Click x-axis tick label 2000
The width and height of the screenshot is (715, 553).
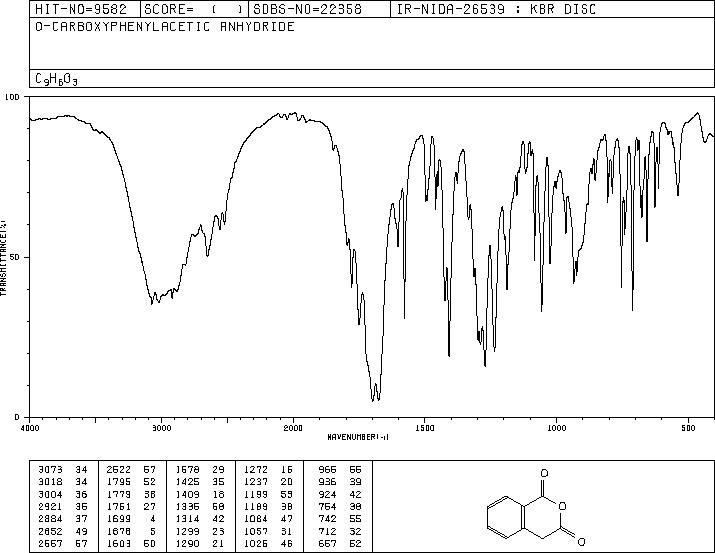click(x=293, y=428)
